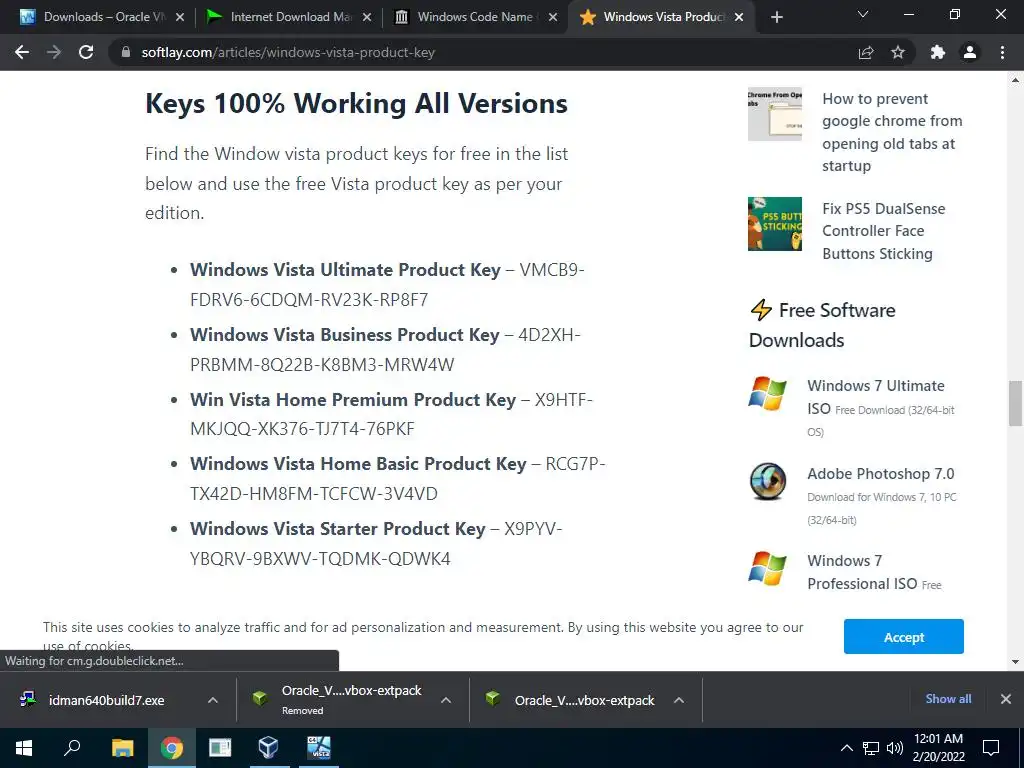Click the padlock site info icon
1024x768 pixels.
pyautogui.click(x=125, y=52)
